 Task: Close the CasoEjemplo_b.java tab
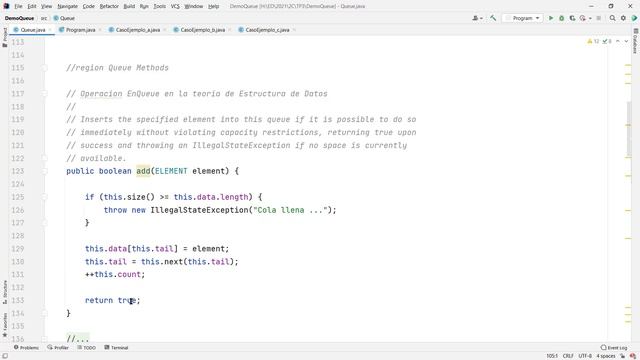pyautogui.click(x=229, y=30)
